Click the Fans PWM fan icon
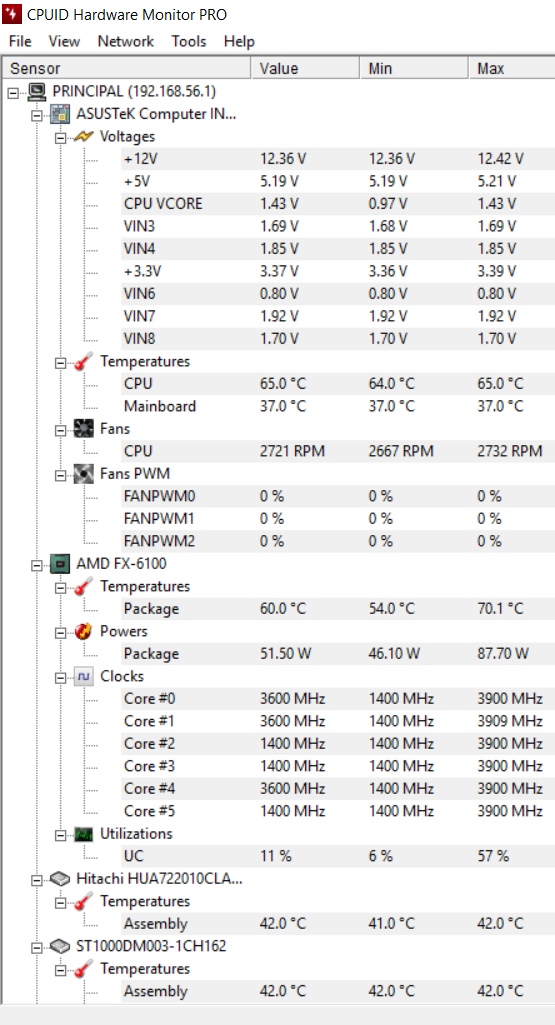The image size is (555, 1025). (84, 473)
